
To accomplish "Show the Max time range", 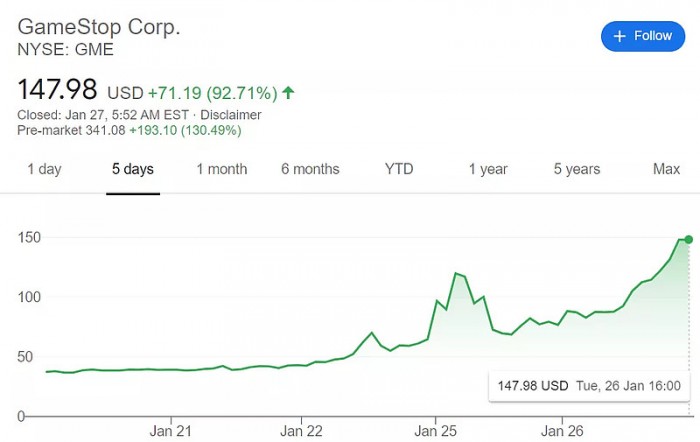I will pos(666,169).
